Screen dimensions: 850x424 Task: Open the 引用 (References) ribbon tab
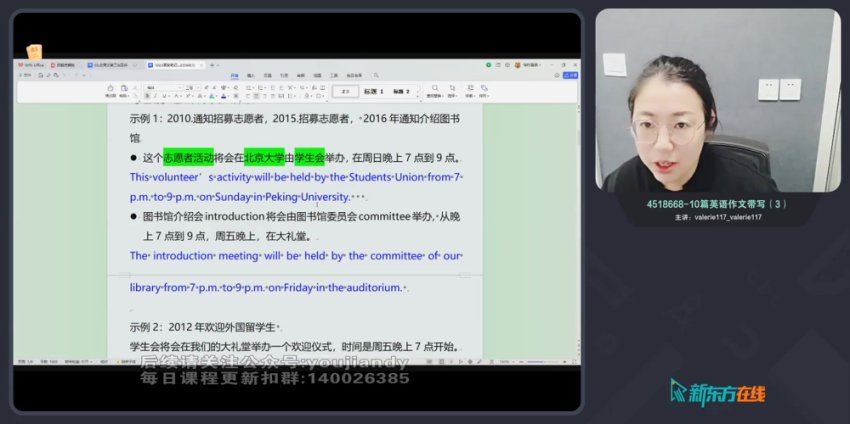point(284,75)
